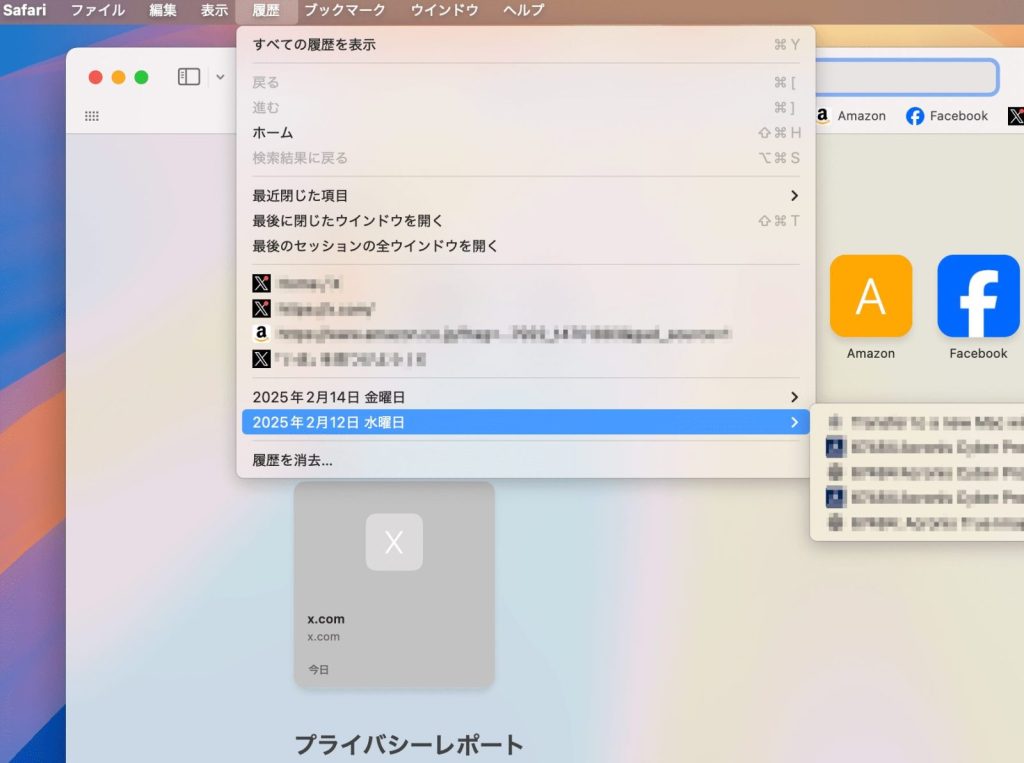Toggle the Safari sidebar button
The height and width of the screenshot is (763, 1024).
tap(189, 77)
